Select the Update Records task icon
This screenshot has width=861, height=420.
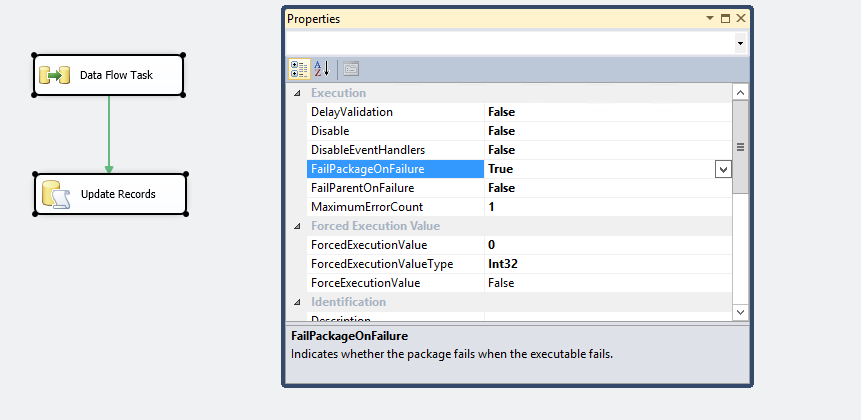coord(55,194)
